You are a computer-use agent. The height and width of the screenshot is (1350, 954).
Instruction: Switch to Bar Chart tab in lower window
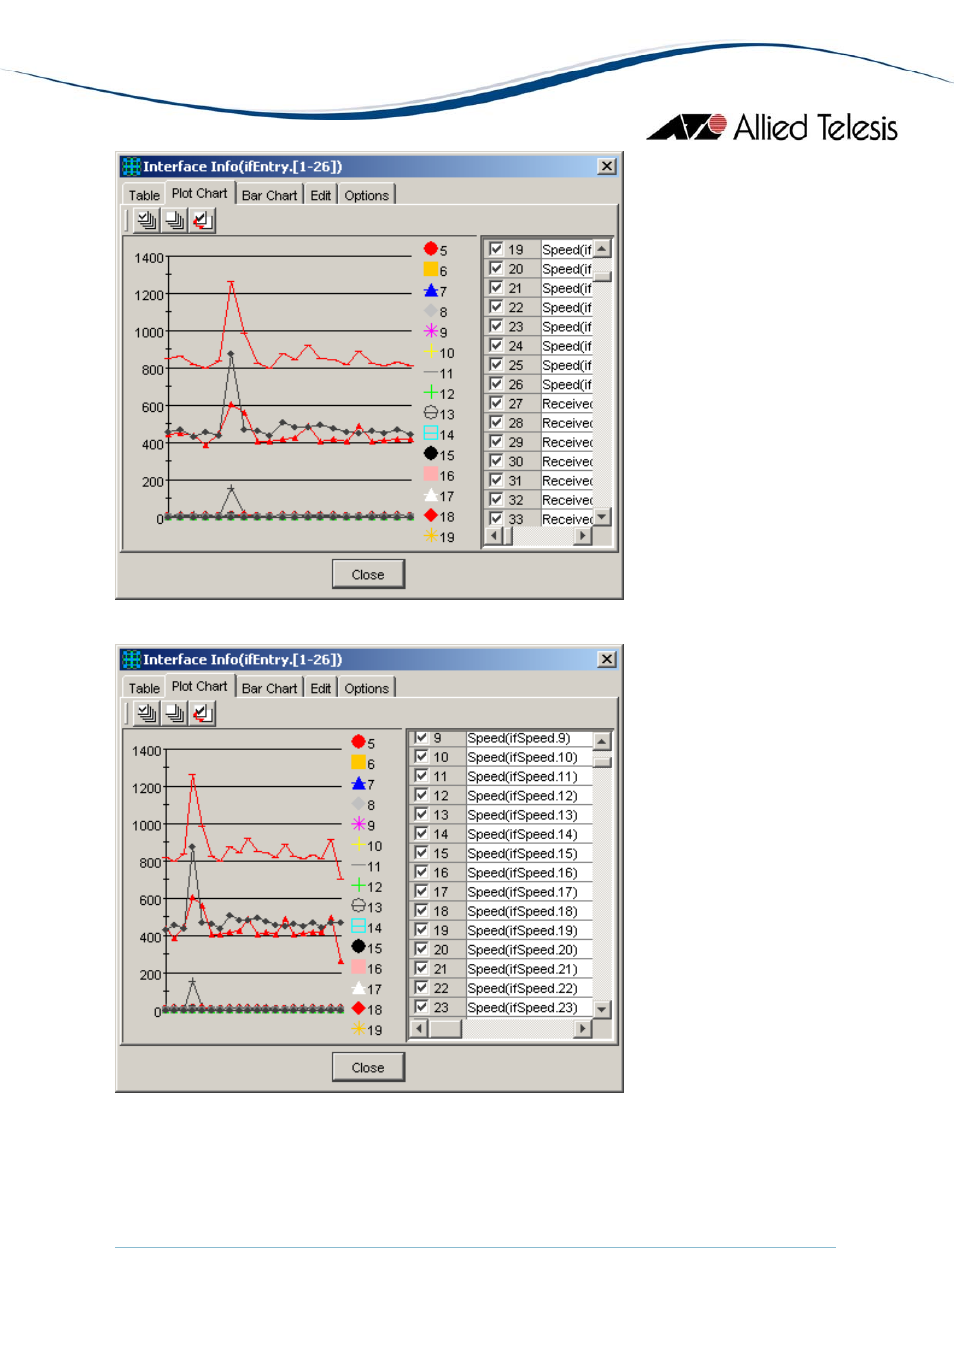pyautogui.click(x=269, y=688)
